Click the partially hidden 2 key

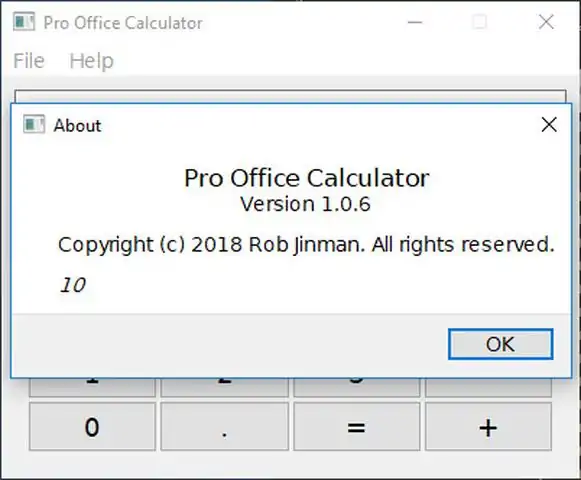click(x=225, y=387)
